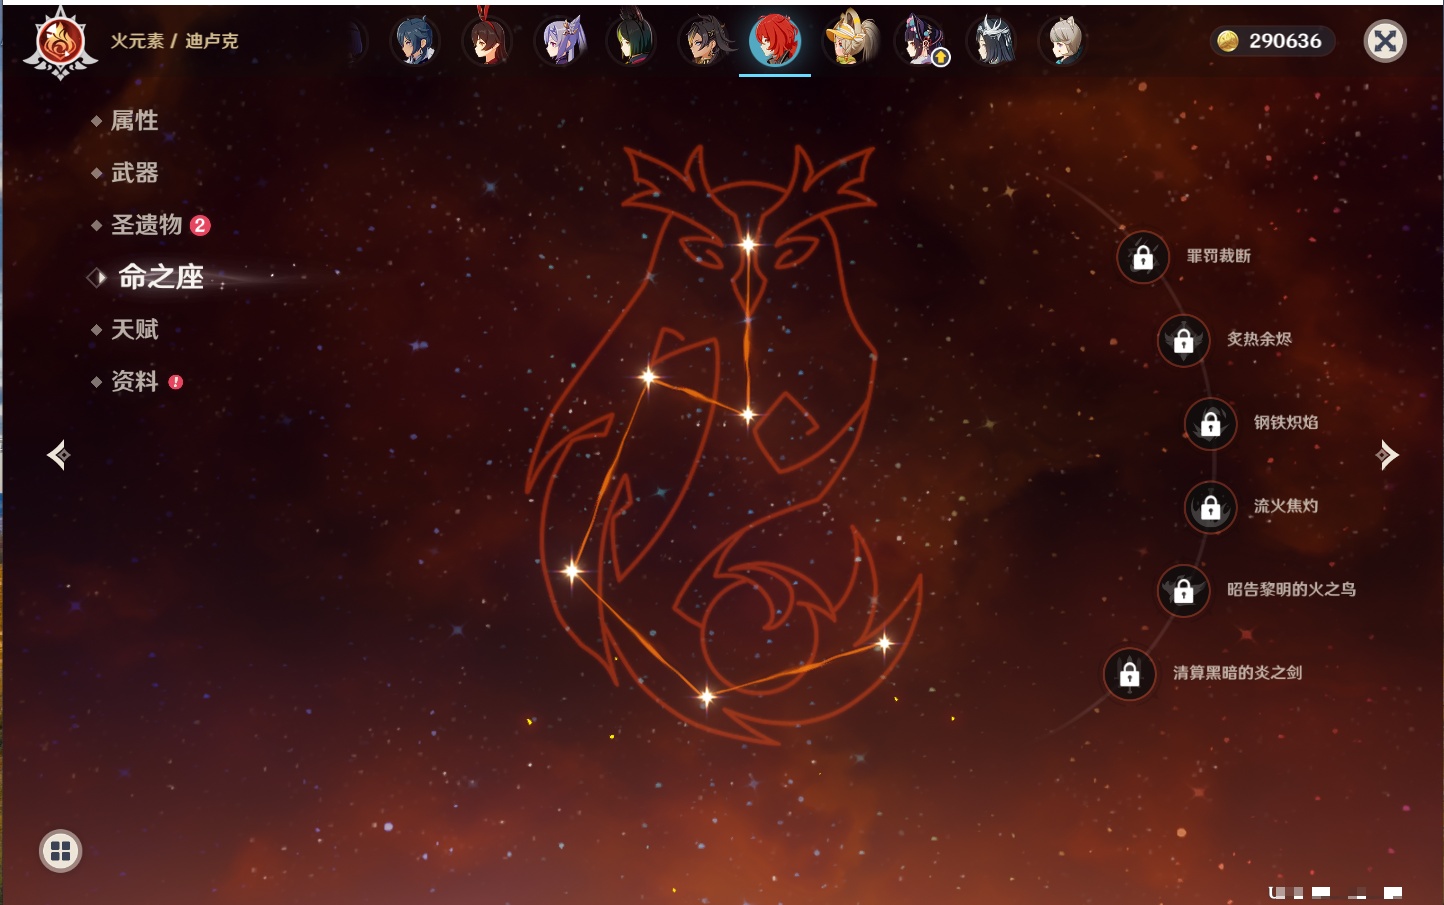Go to next character with right arrow
The width and height of the screenshot is (1444, 905).
[1386, 455]
